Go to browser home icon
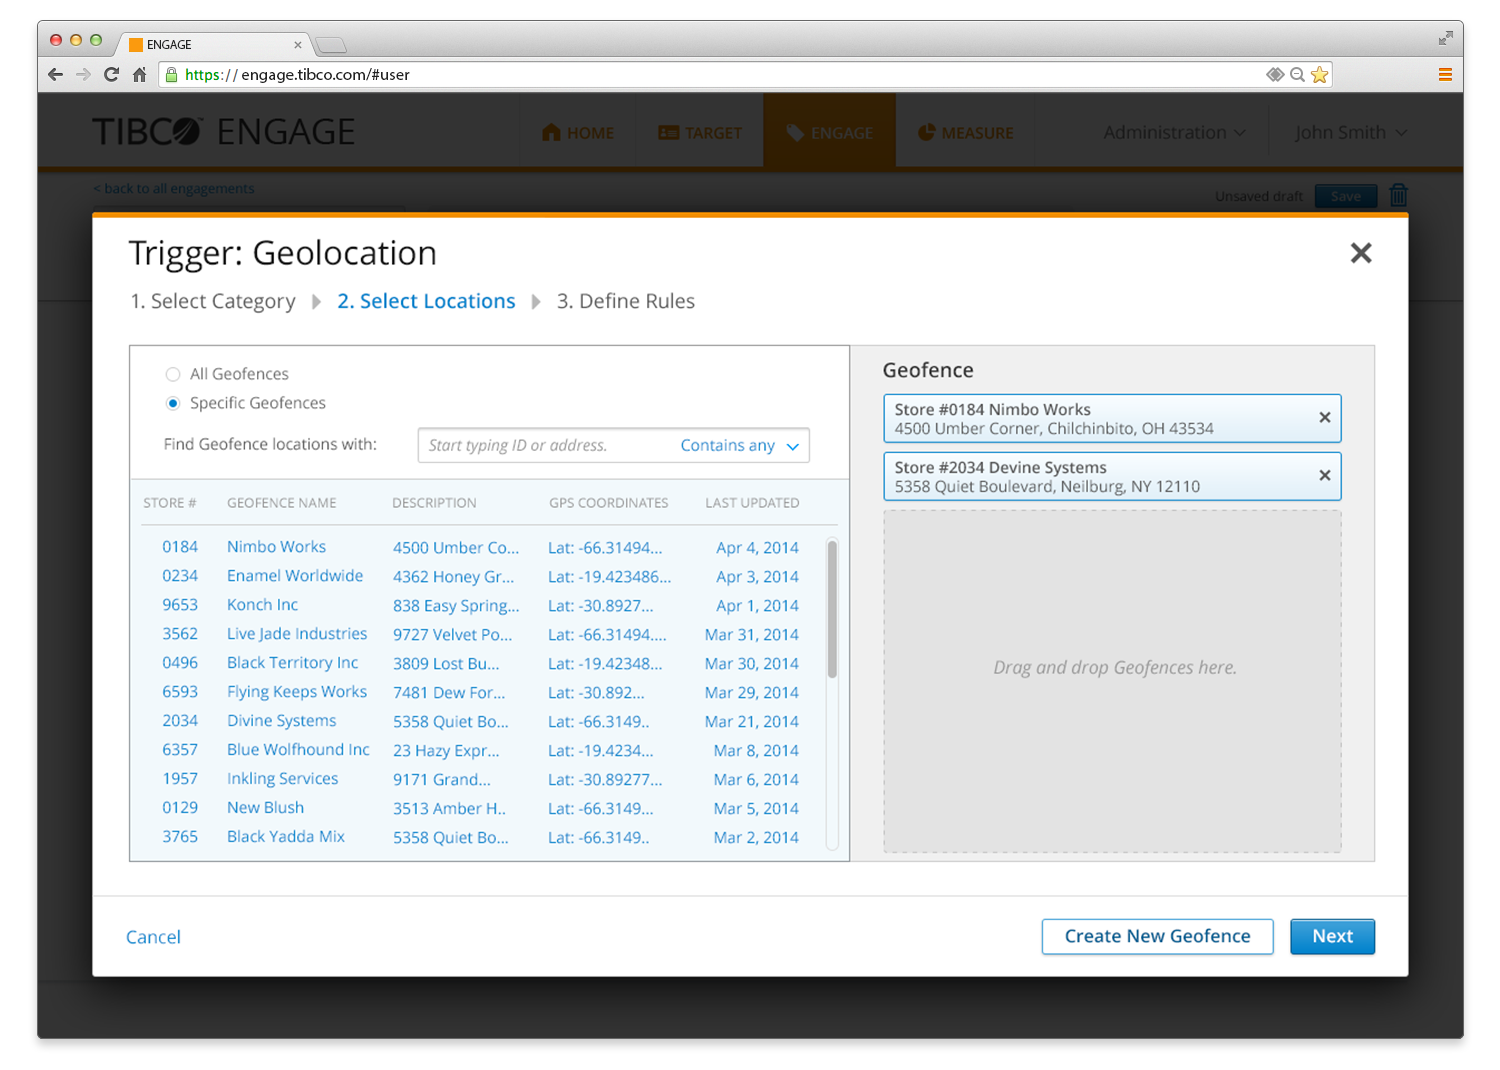 coord(140,74)
